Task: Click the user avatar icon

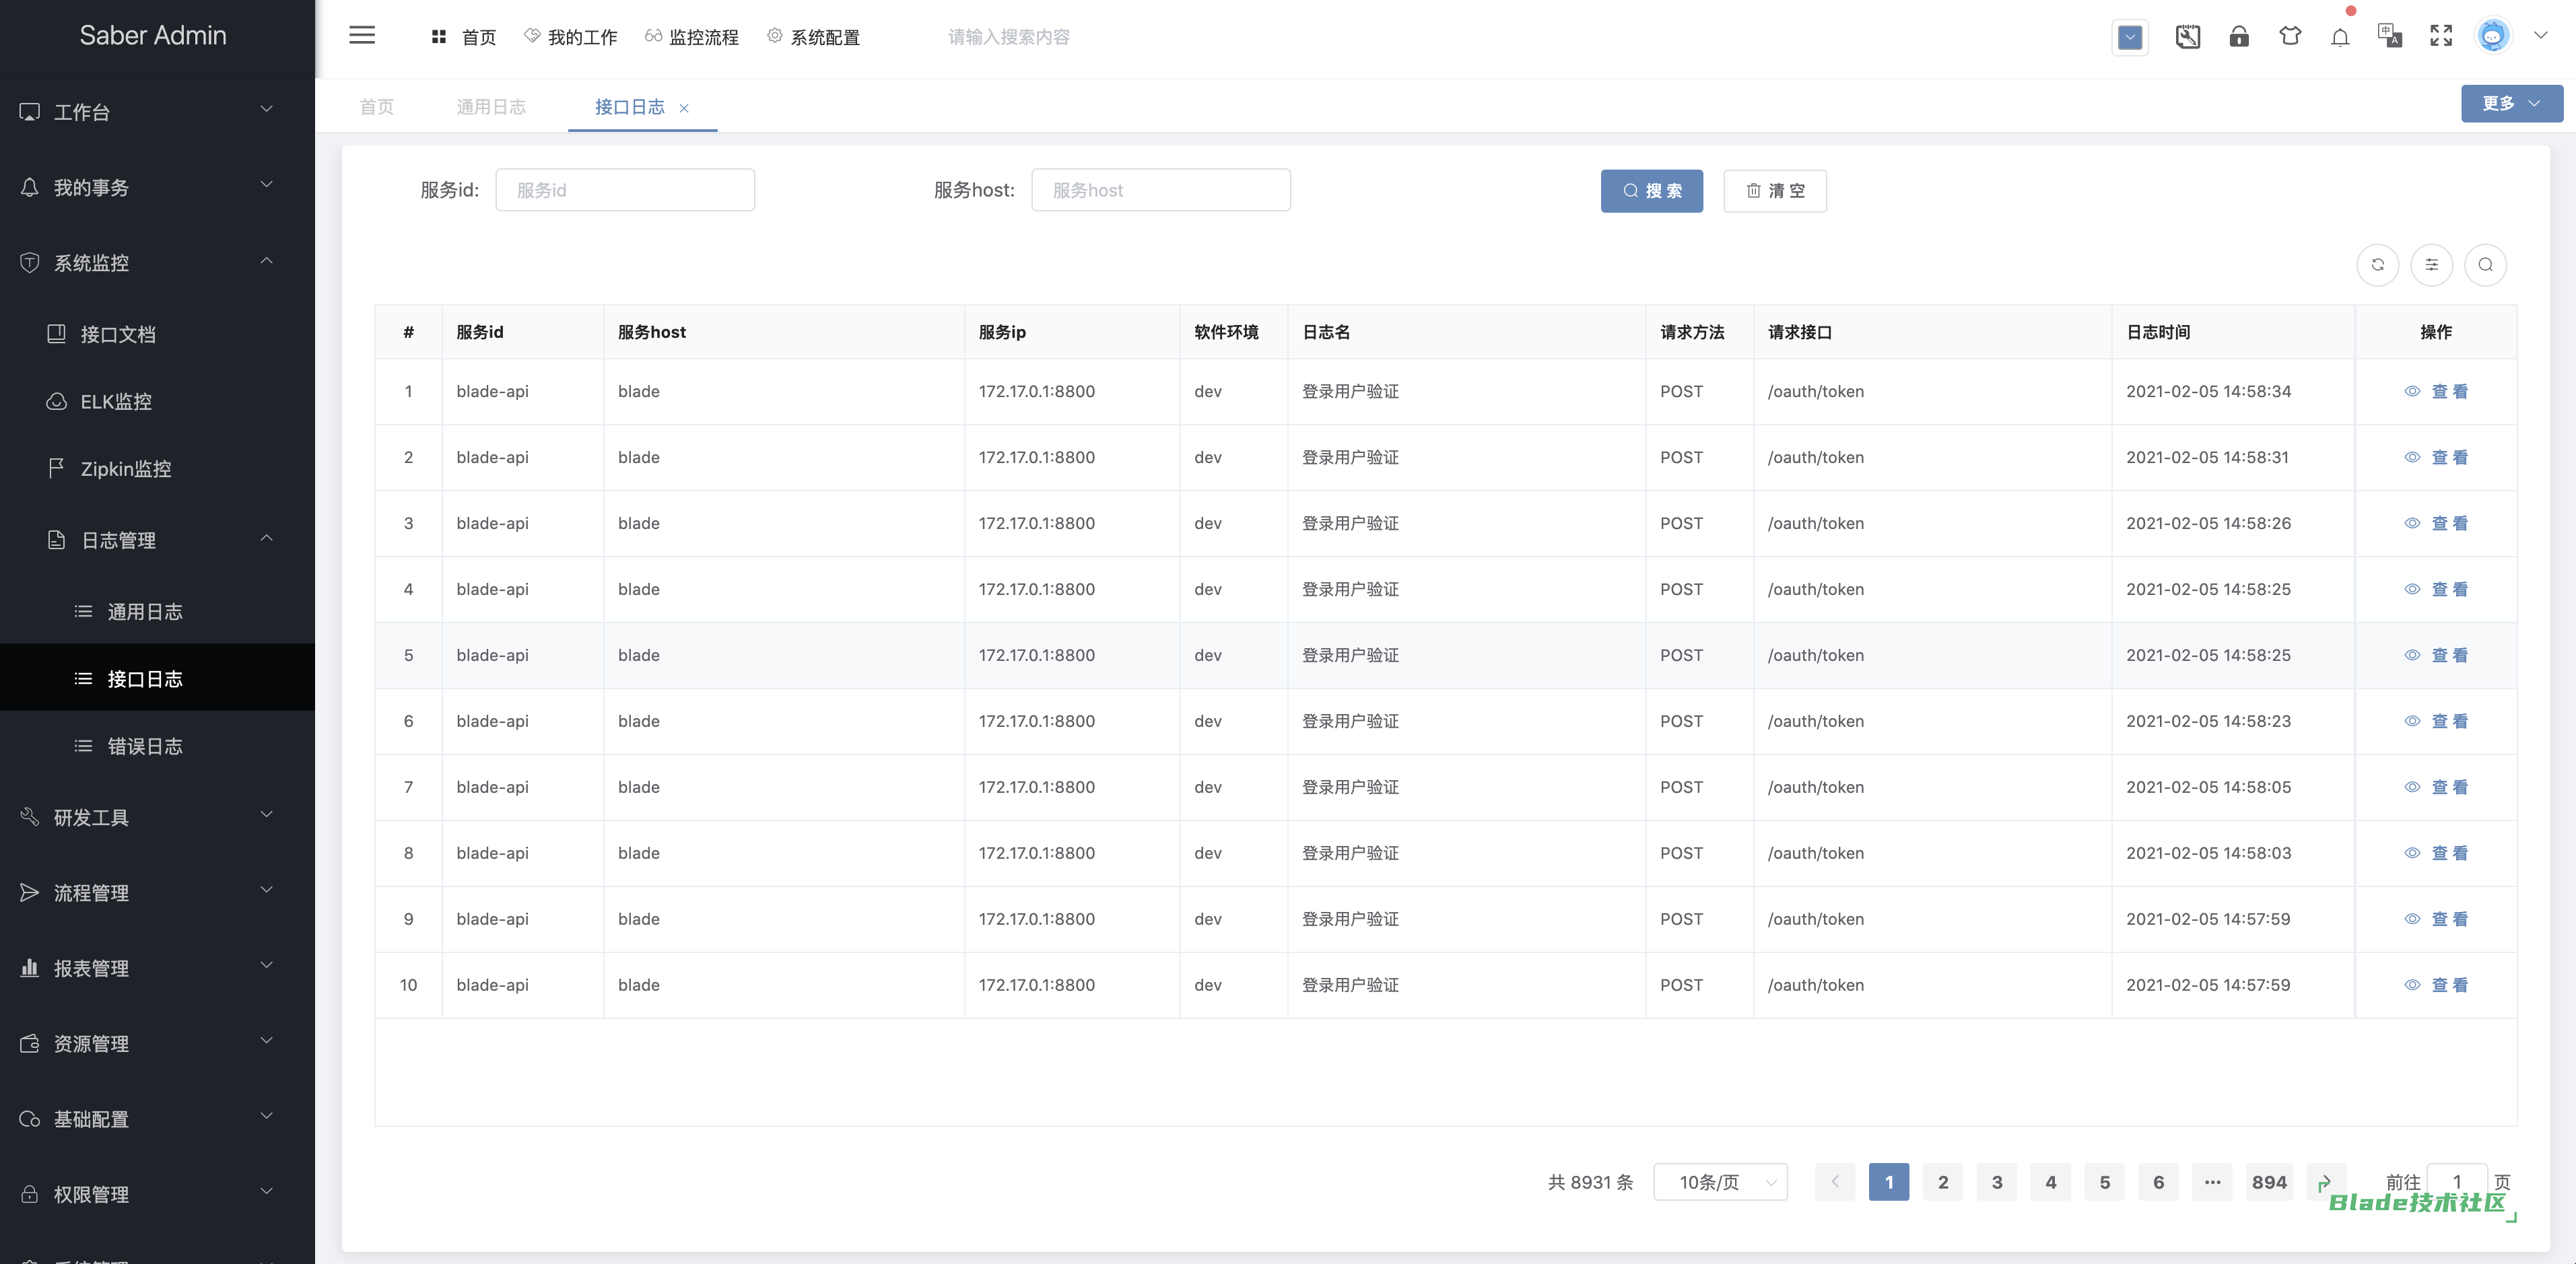Action: pos(2493,36)
